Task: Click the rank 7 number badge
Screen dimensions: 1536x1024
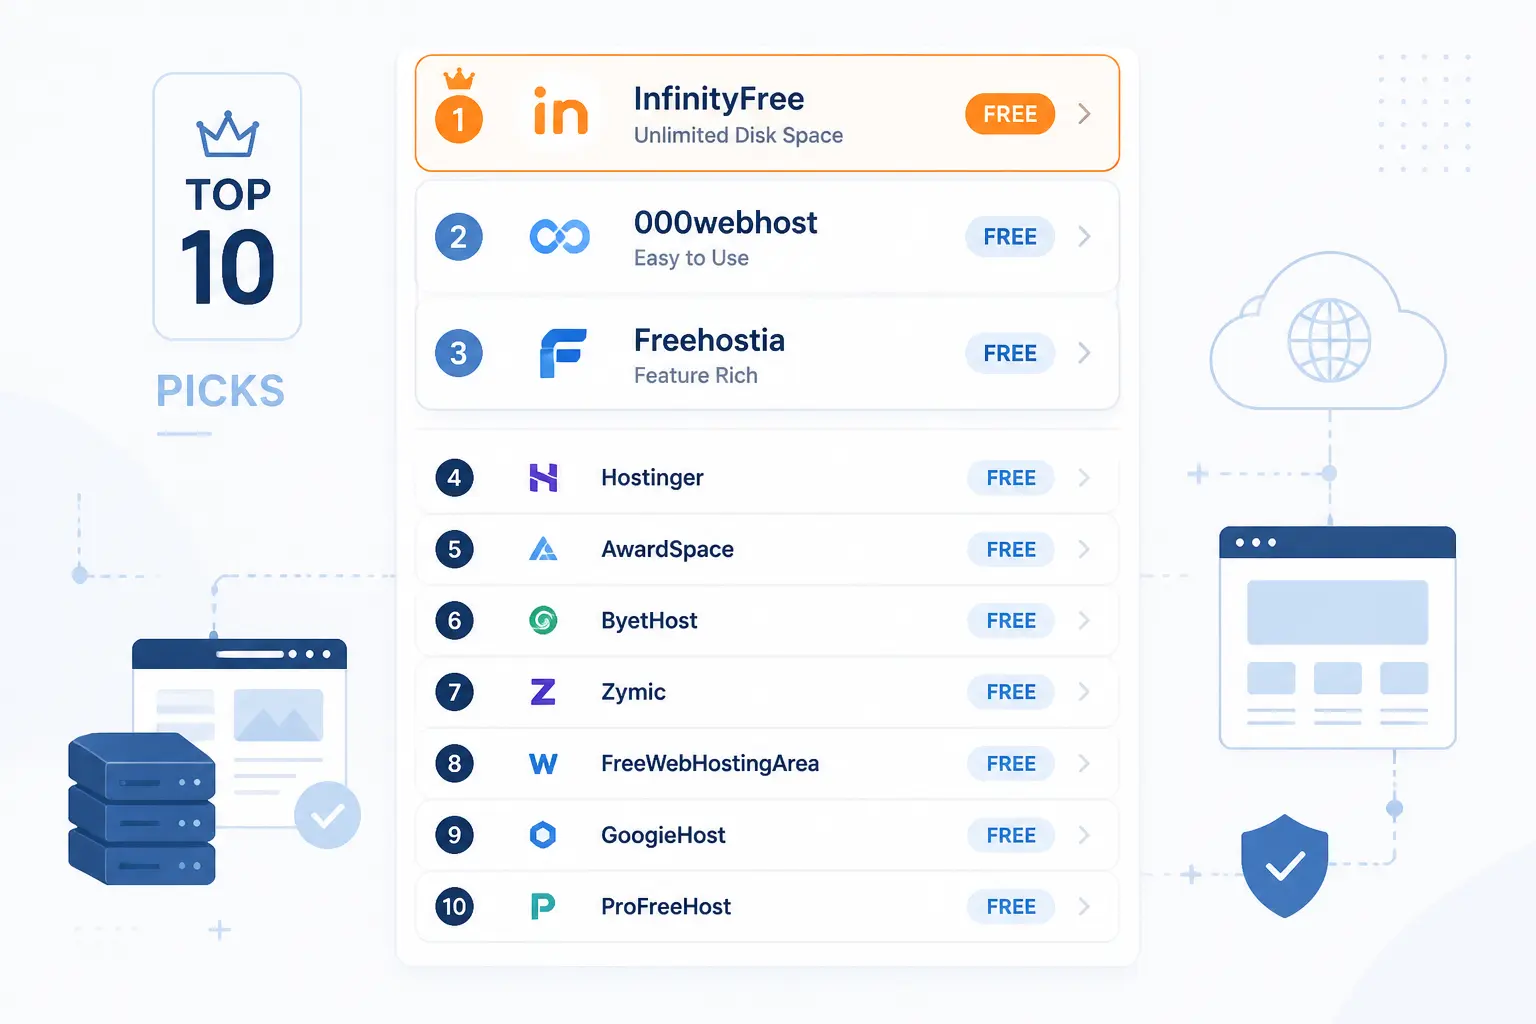Action: click(x=454, y=692)
